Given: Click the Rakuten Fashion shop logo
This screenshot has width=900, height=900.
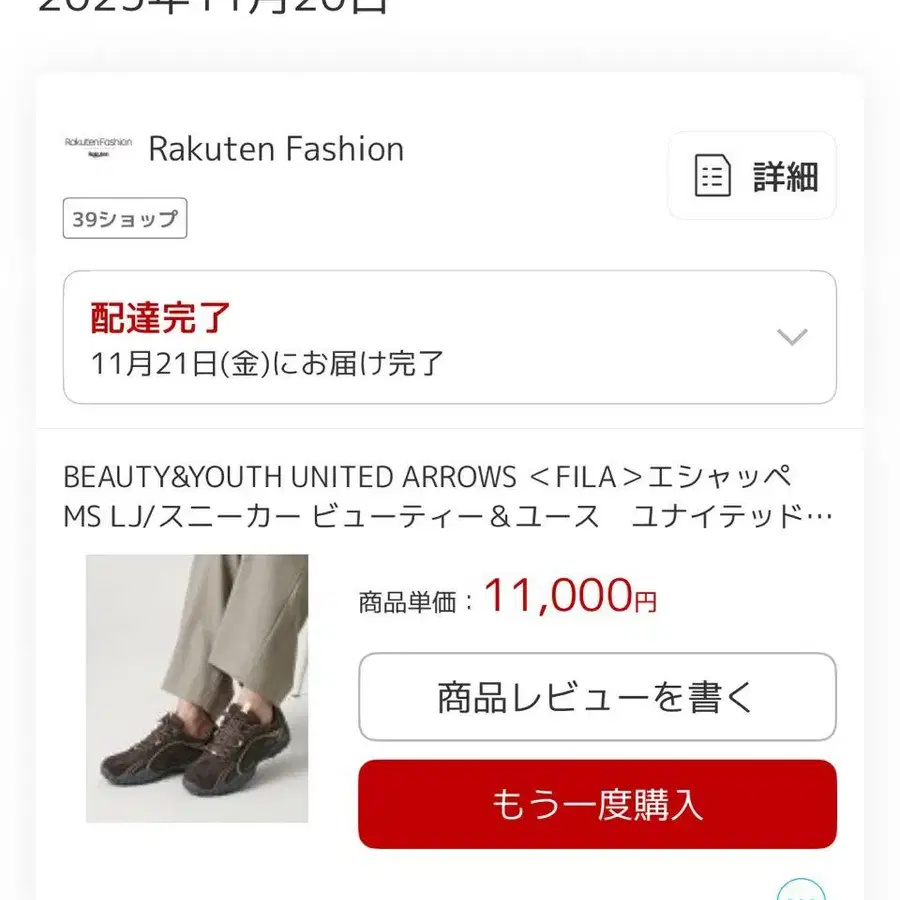Looking at the screenshot, I should (98, 148).
